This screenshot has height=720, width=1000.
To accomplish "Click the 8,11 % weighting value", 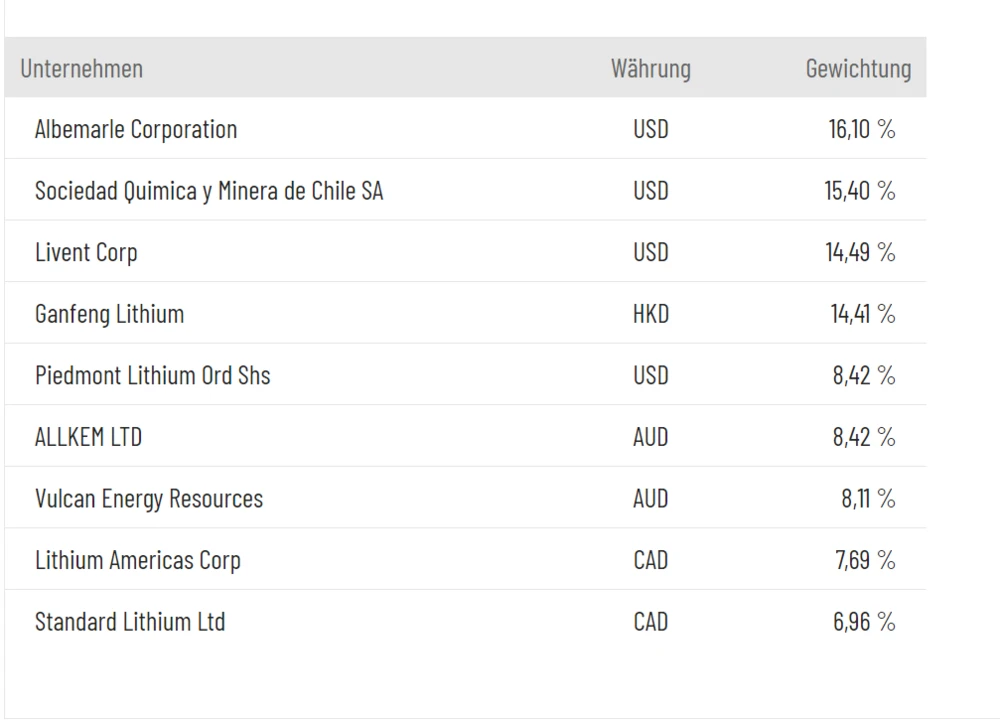I will [x=867, y=499].
